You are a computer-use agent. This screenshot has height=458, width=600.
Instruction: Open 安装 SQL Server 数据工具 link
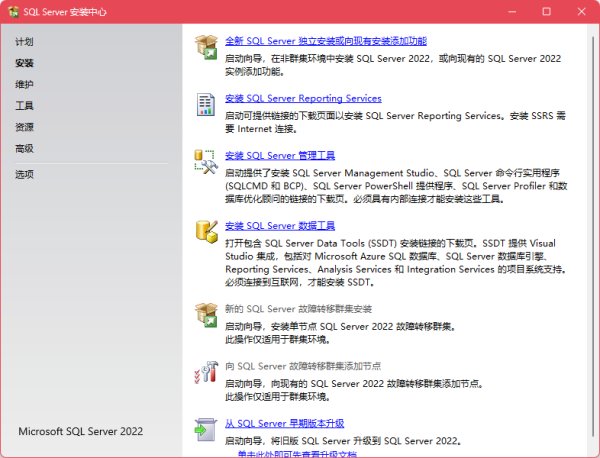pos(280,226)
